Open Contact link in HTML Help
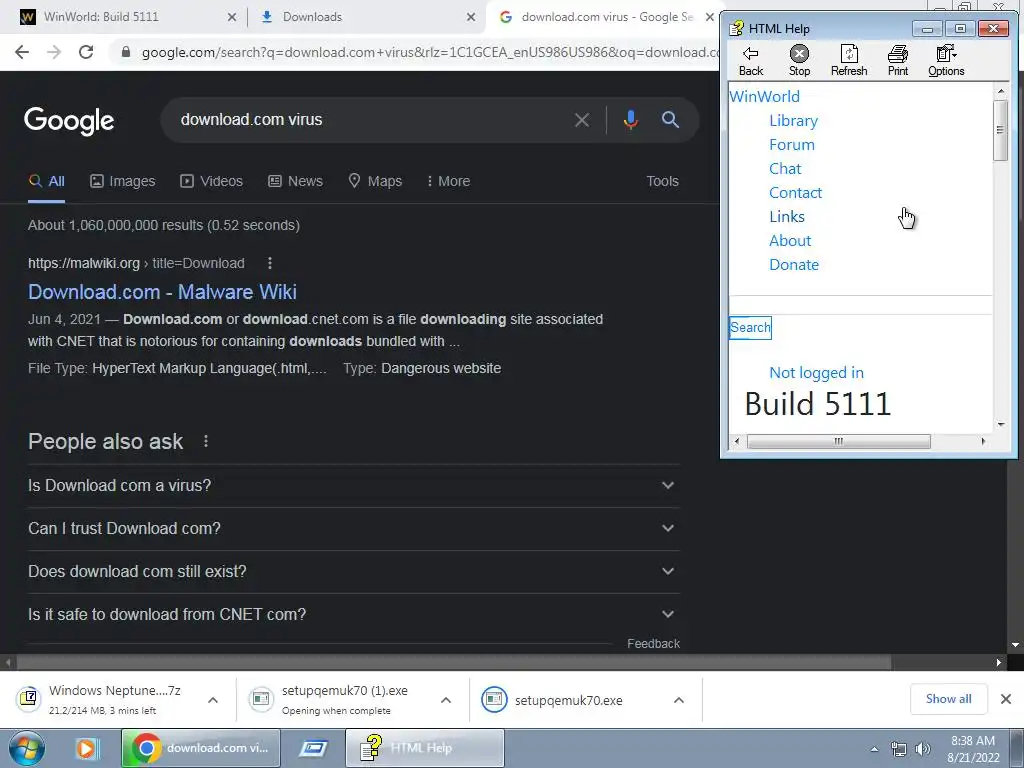 pyautogui.click(x=795, y=193)
